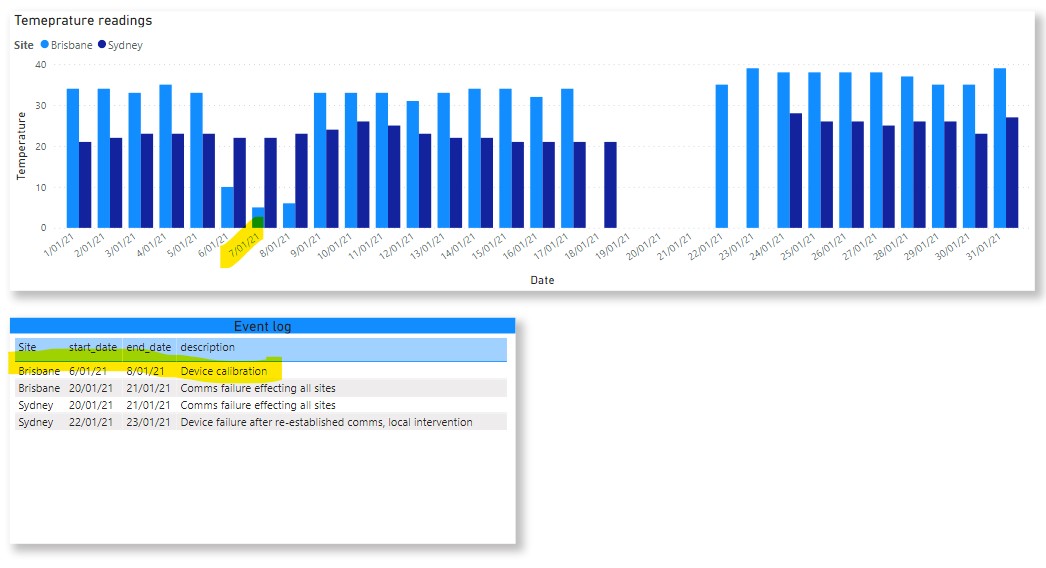Sort table by start_date column header
The image size is (1046, 568).
[x=92, y=347]
